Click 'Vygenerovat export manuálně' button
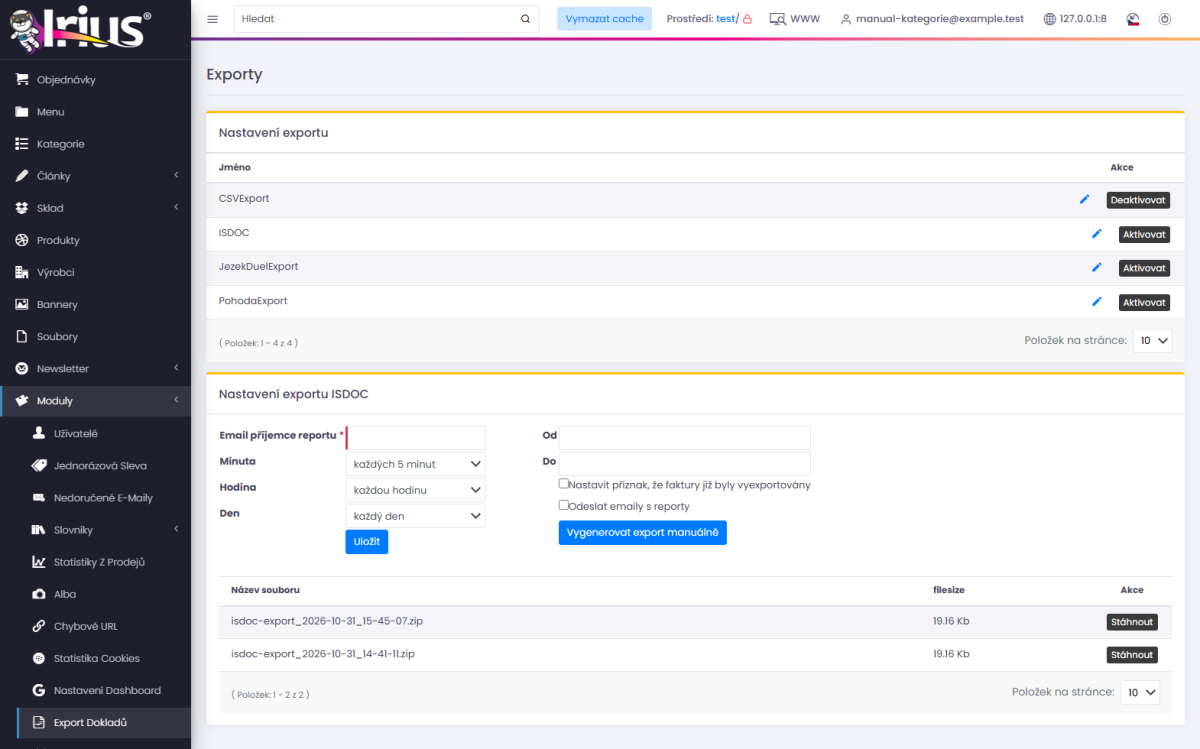1200x749 pixels. [x=643, y=533]
